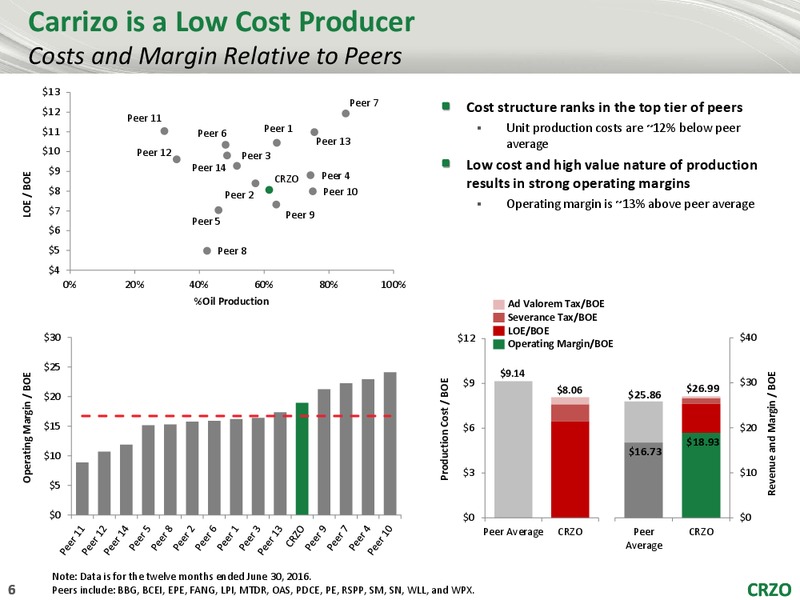Click the '100%' oil production tick label
800x600 pixels.
(393, 284)
